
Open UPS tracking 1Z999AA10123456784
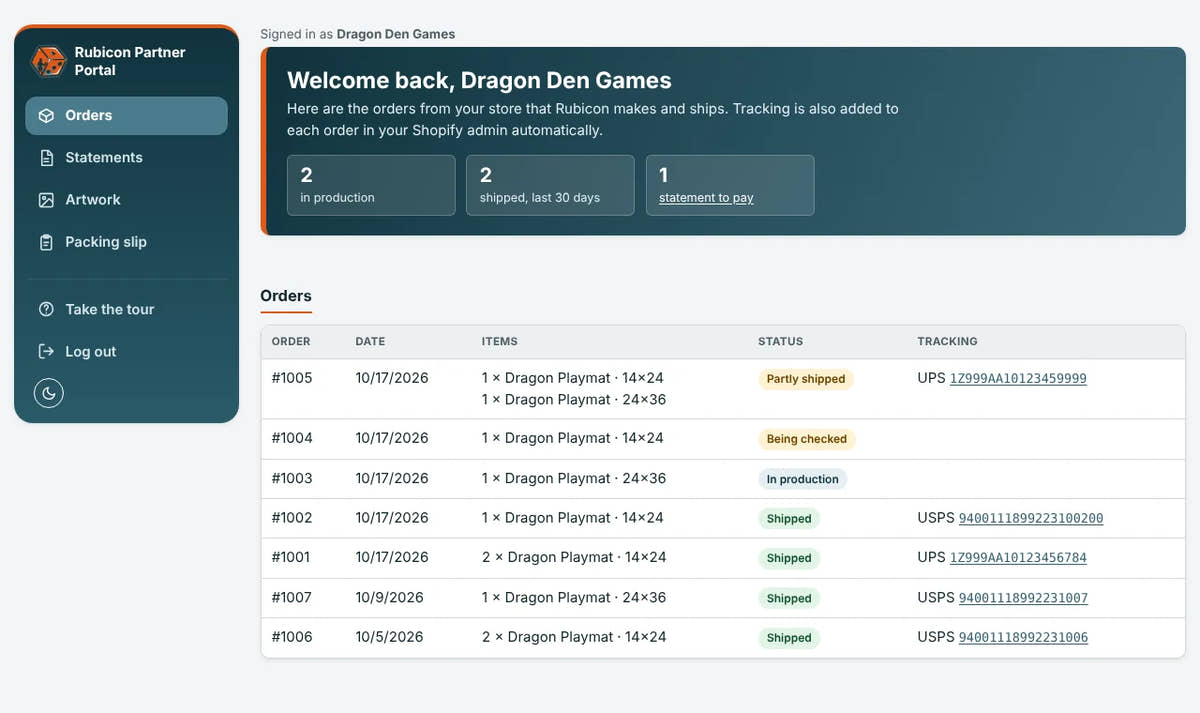[x=1018, y=558]
